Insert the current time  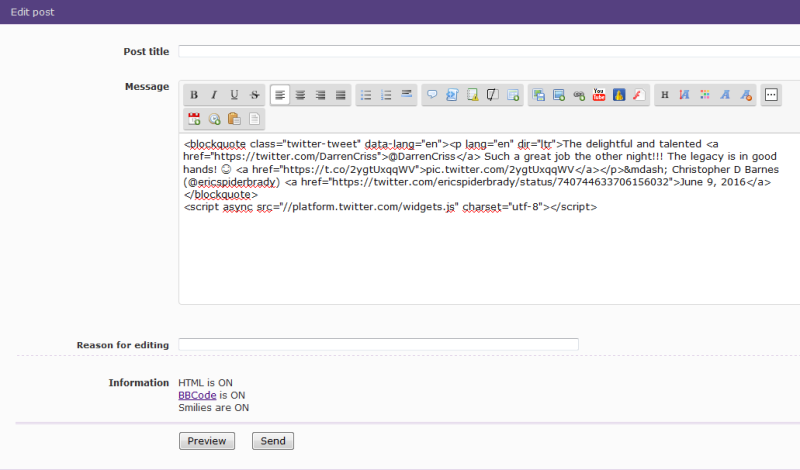pos(214,119)
